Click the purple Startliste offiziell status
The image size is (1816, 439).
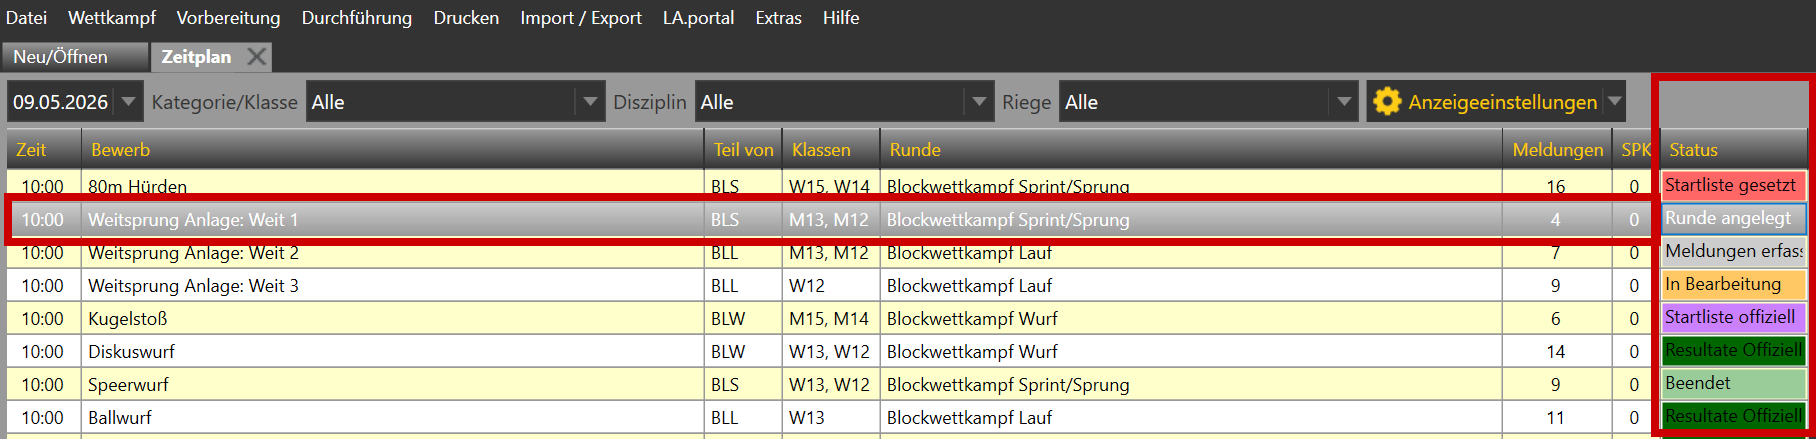tap(1734, 317)
